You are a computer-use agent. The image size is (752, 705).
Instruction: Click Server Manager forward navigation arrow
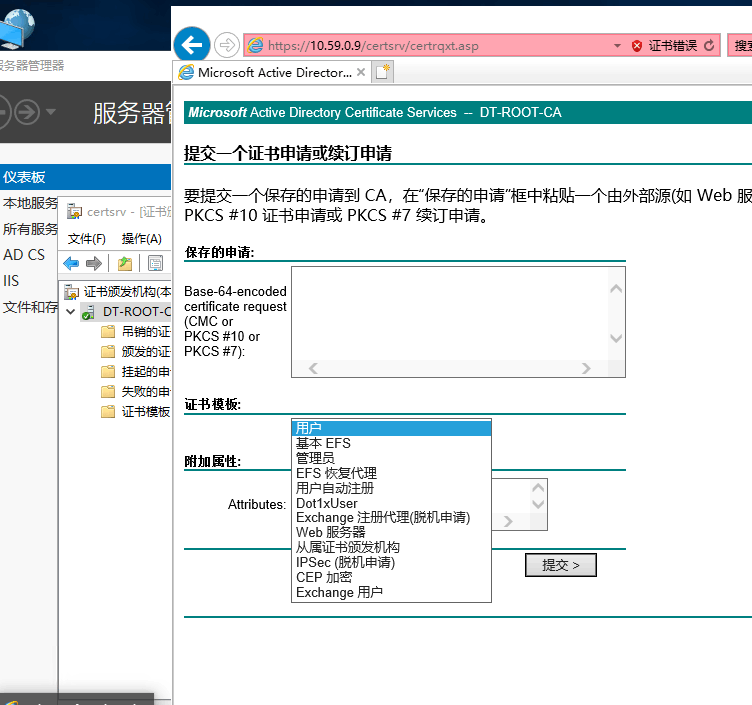27,112
